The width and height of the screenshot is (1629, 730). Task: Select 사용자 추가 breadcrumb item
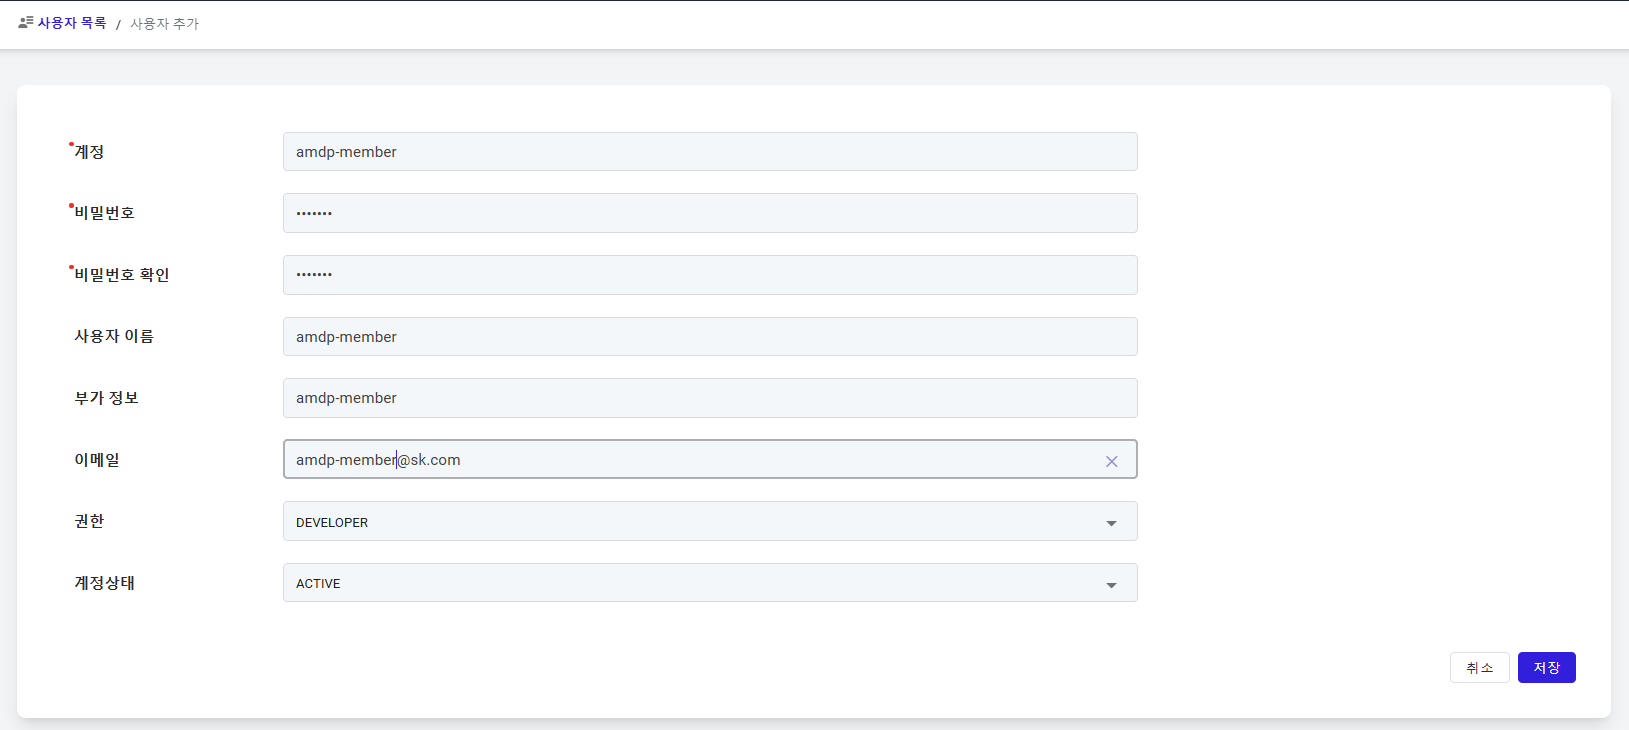(165, 23)
